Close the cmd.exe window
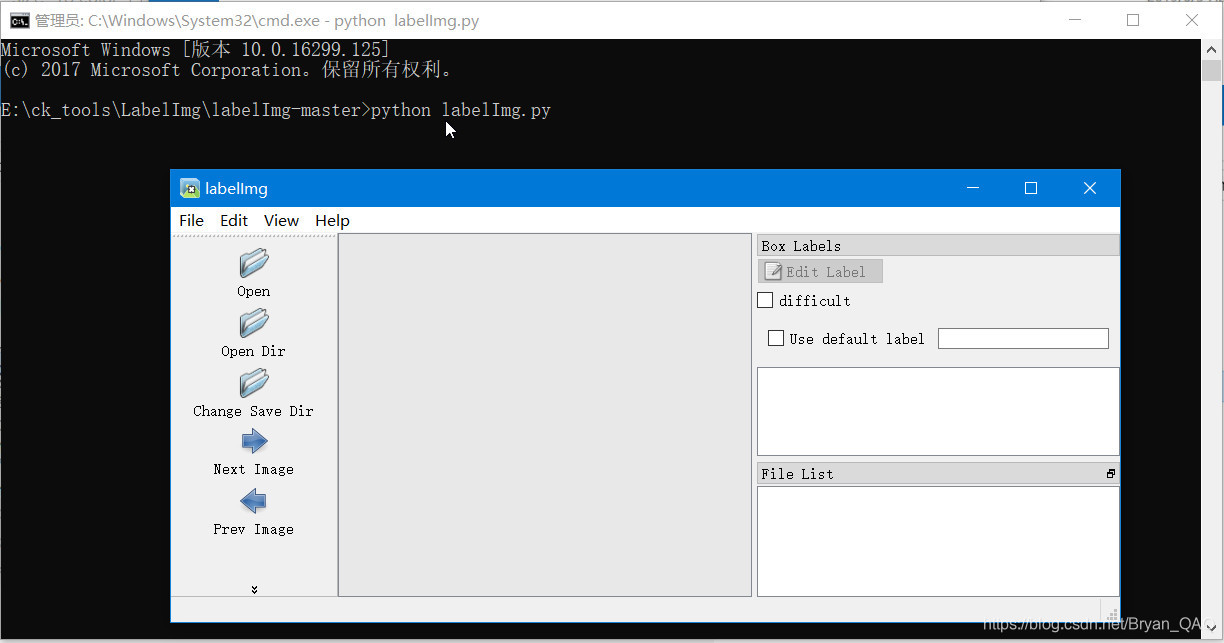The height and width of the screenshot is (643, 1224). pyautogui.click(x=1192, y=20)
